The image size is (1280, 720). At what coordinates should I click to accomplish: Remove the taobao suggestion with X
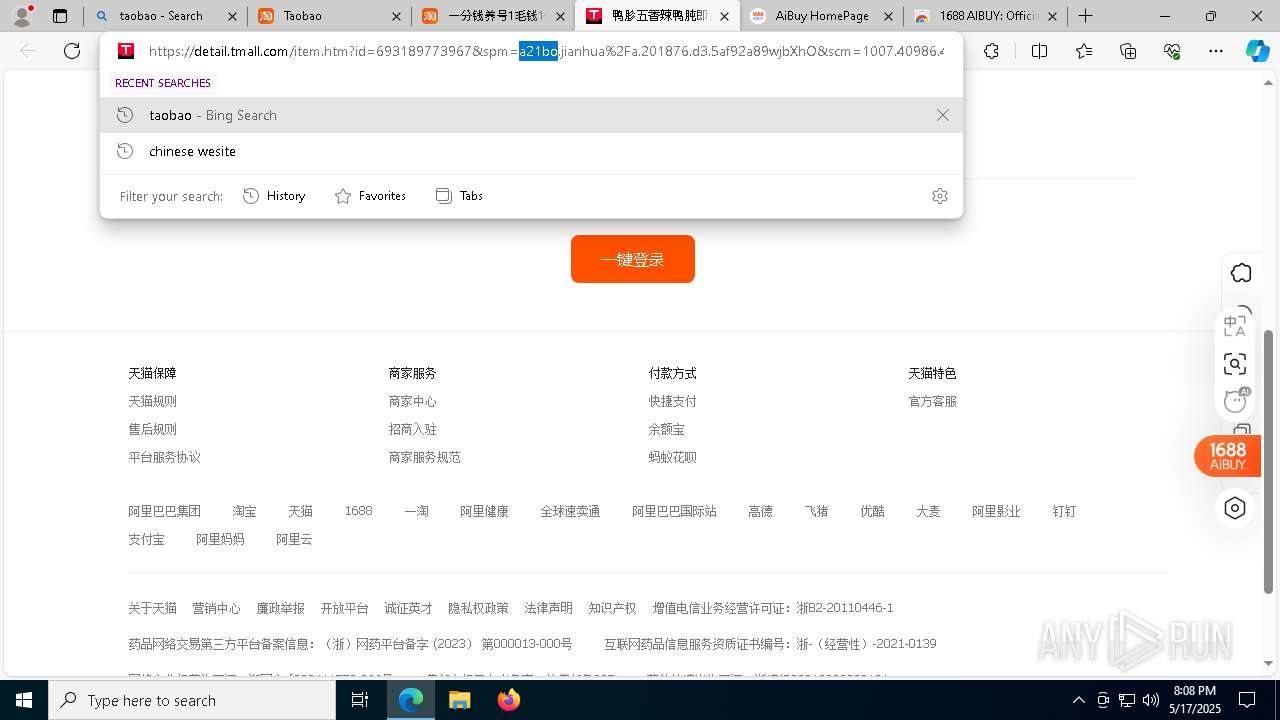click(942, 115)
